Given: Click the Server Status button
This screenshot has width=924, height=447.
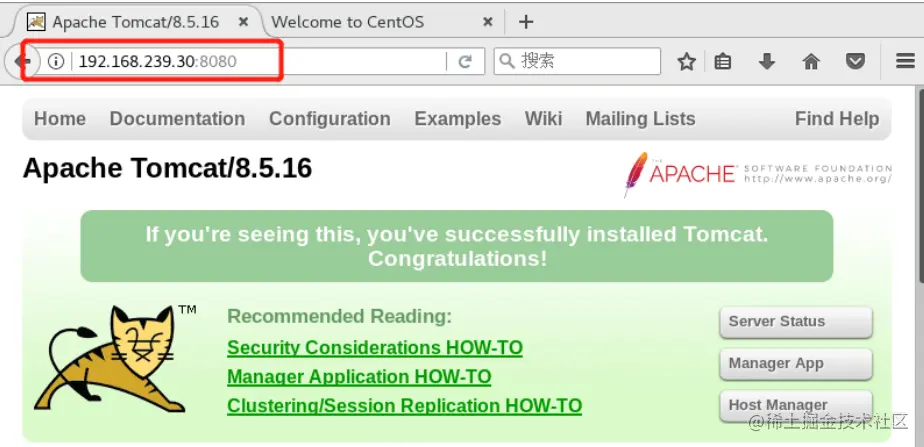Looking at the screenshot, I should tap(796, 322).
